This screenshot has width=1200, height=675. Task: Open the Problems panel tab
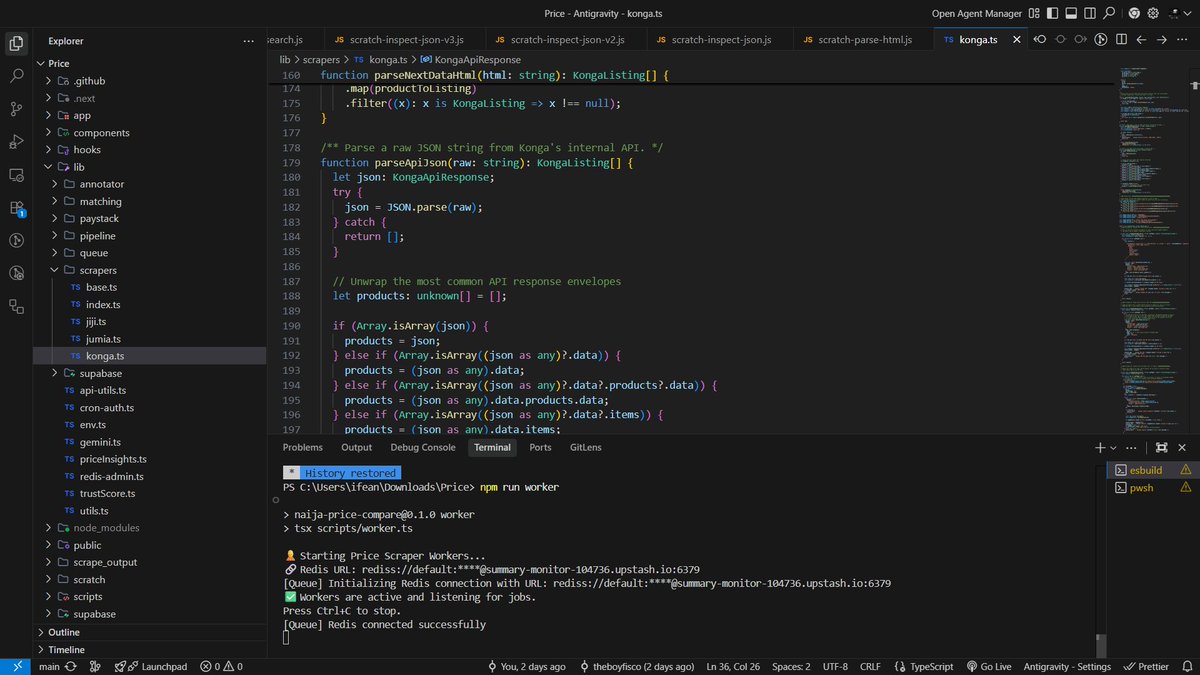302,447
